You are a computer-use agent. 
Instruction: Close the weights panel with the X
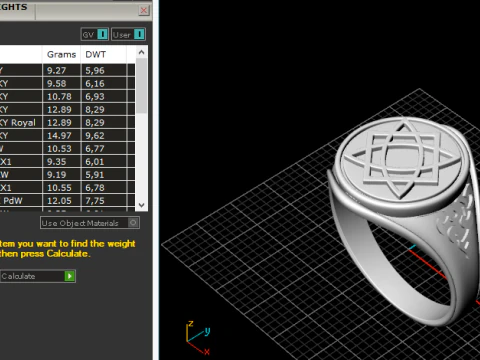144,10
